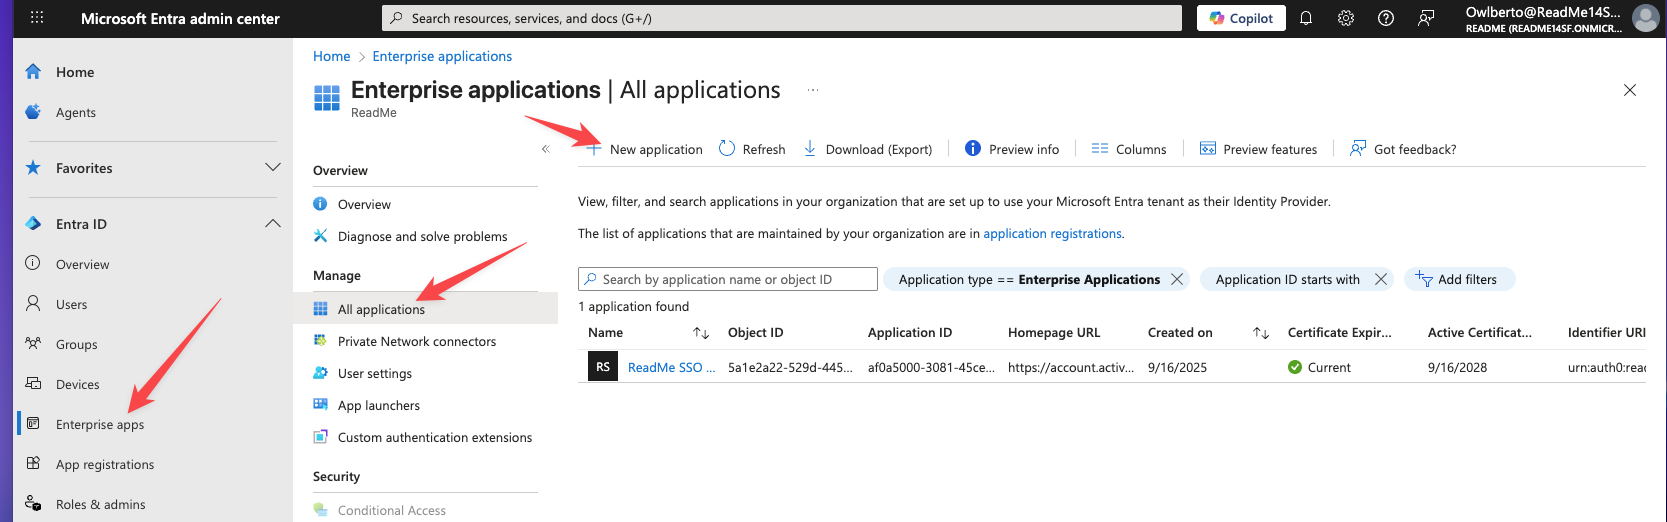Remove the Application type filter

(1177, 279)
